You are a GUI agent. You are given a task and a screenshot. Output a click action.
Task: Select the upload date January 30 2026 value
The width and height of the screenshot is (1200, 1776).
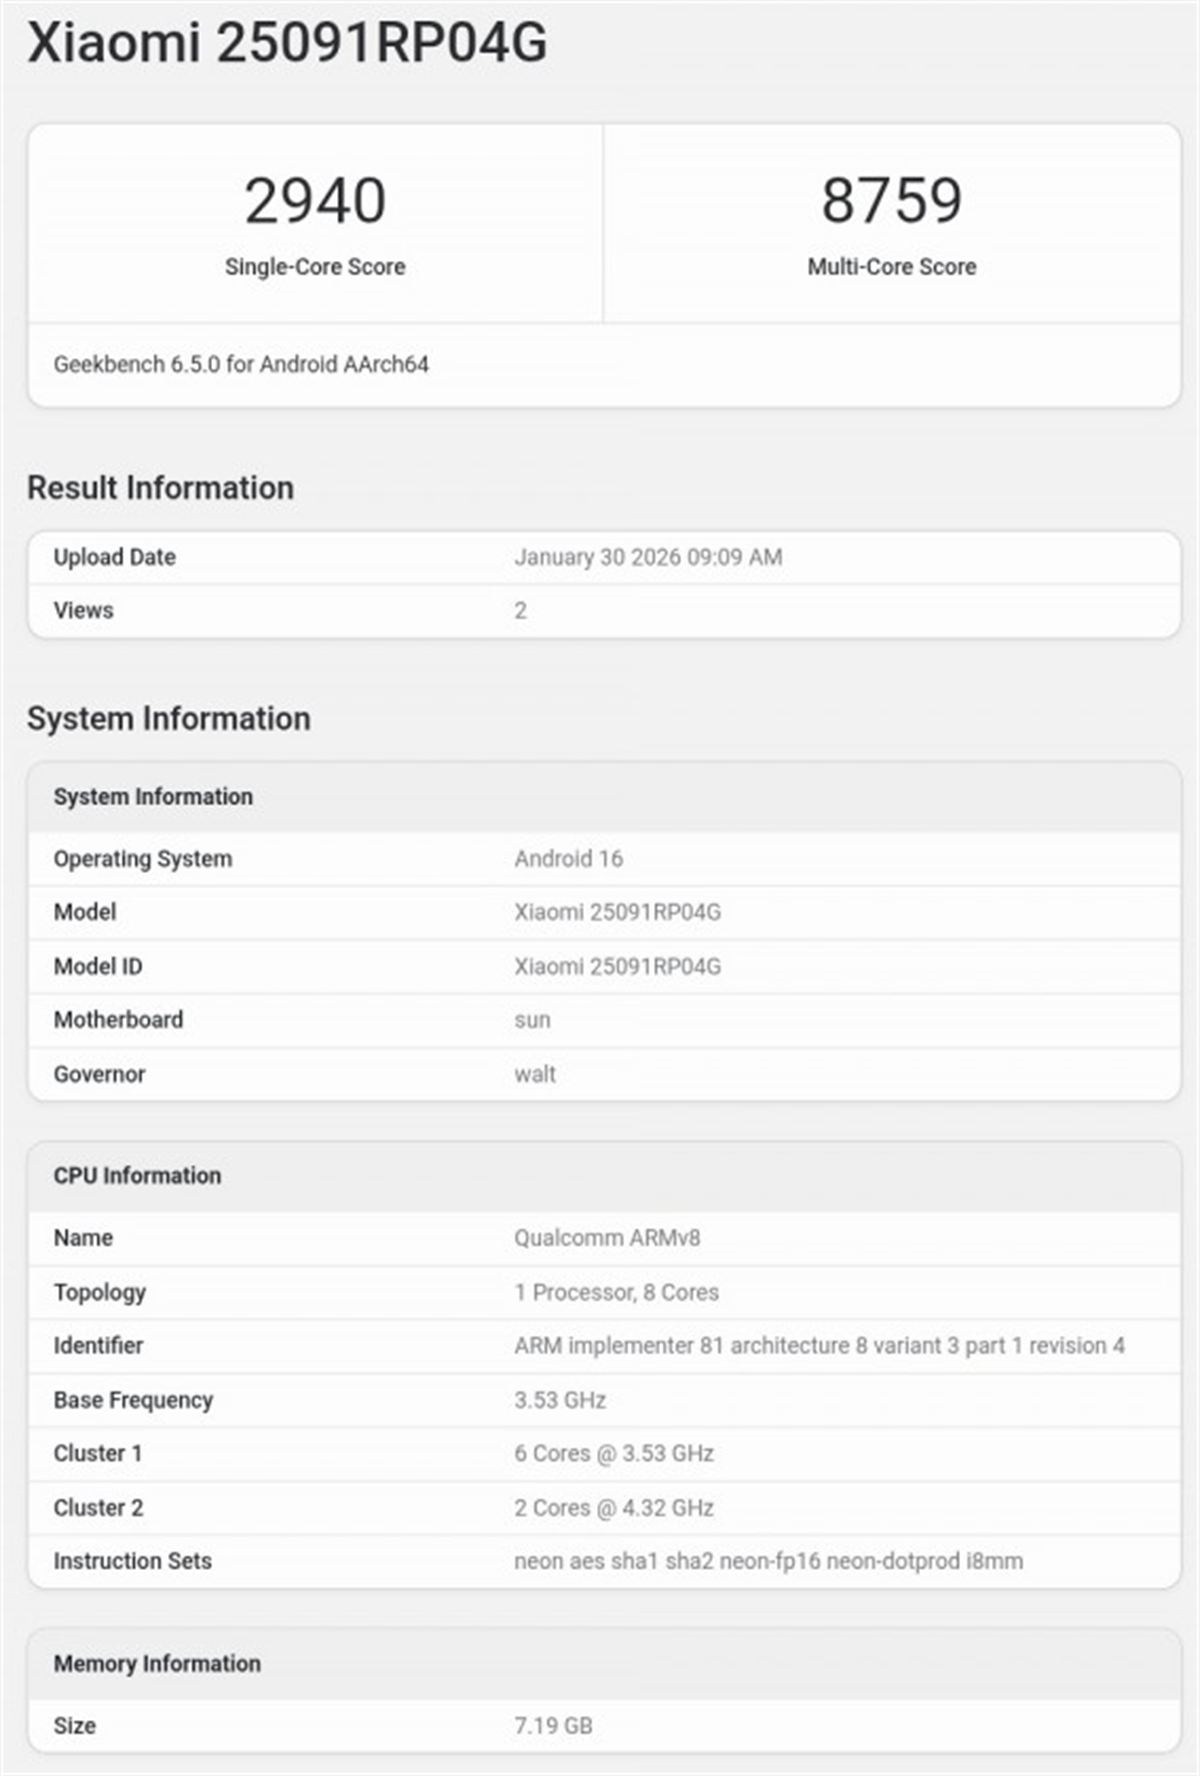tap(647, 557)
